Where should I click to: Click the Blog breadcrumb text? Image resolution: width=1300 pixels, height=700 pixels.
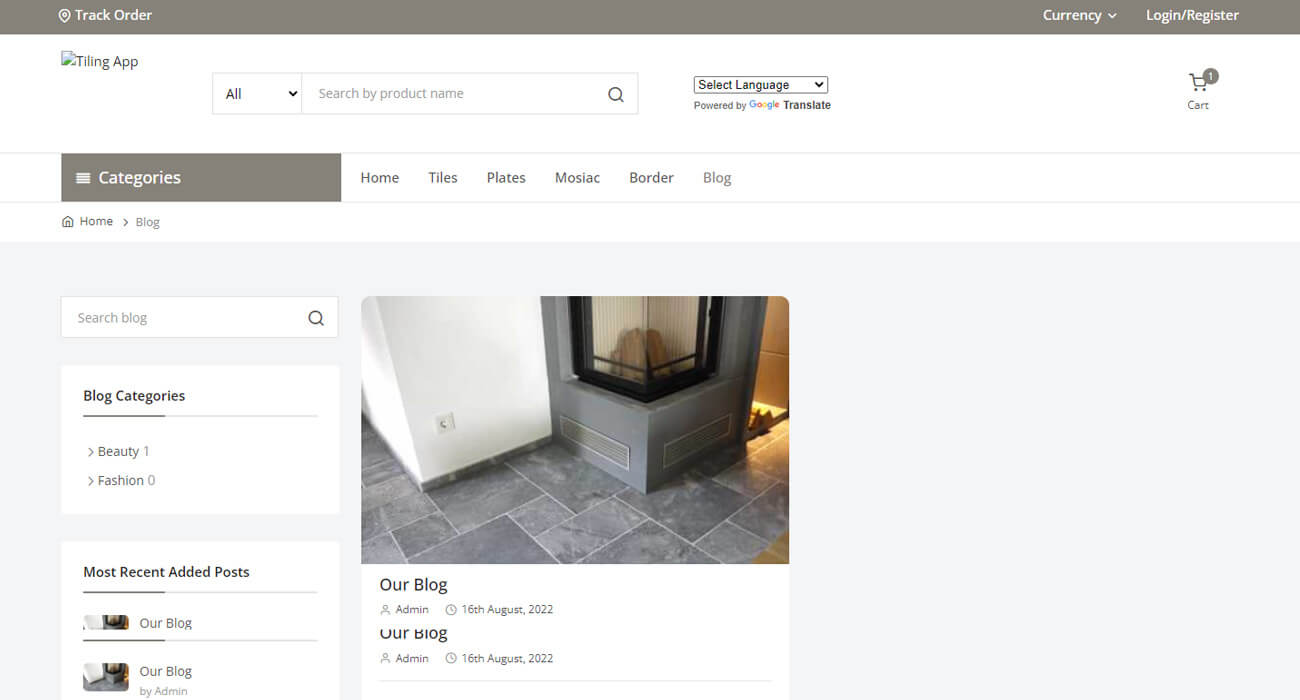[x=148, y=222]
